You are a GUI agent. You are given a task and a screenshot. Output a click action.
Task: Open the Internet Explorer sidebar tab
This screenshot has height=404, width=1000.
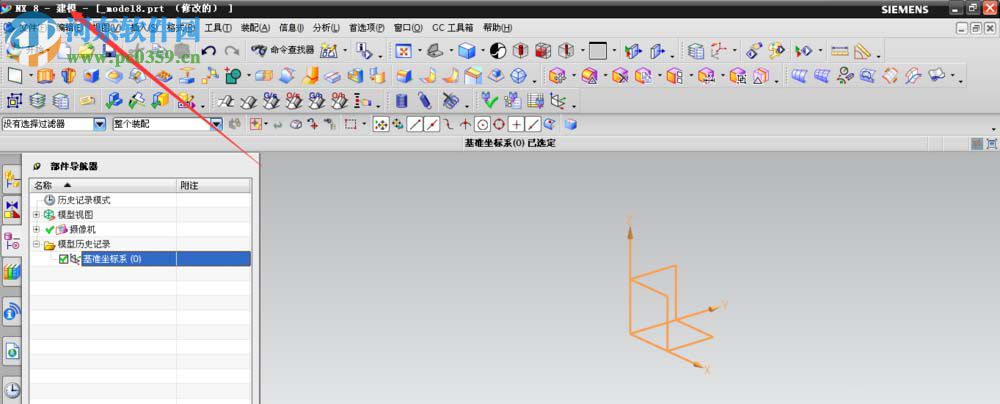click(x=12, y=350)
